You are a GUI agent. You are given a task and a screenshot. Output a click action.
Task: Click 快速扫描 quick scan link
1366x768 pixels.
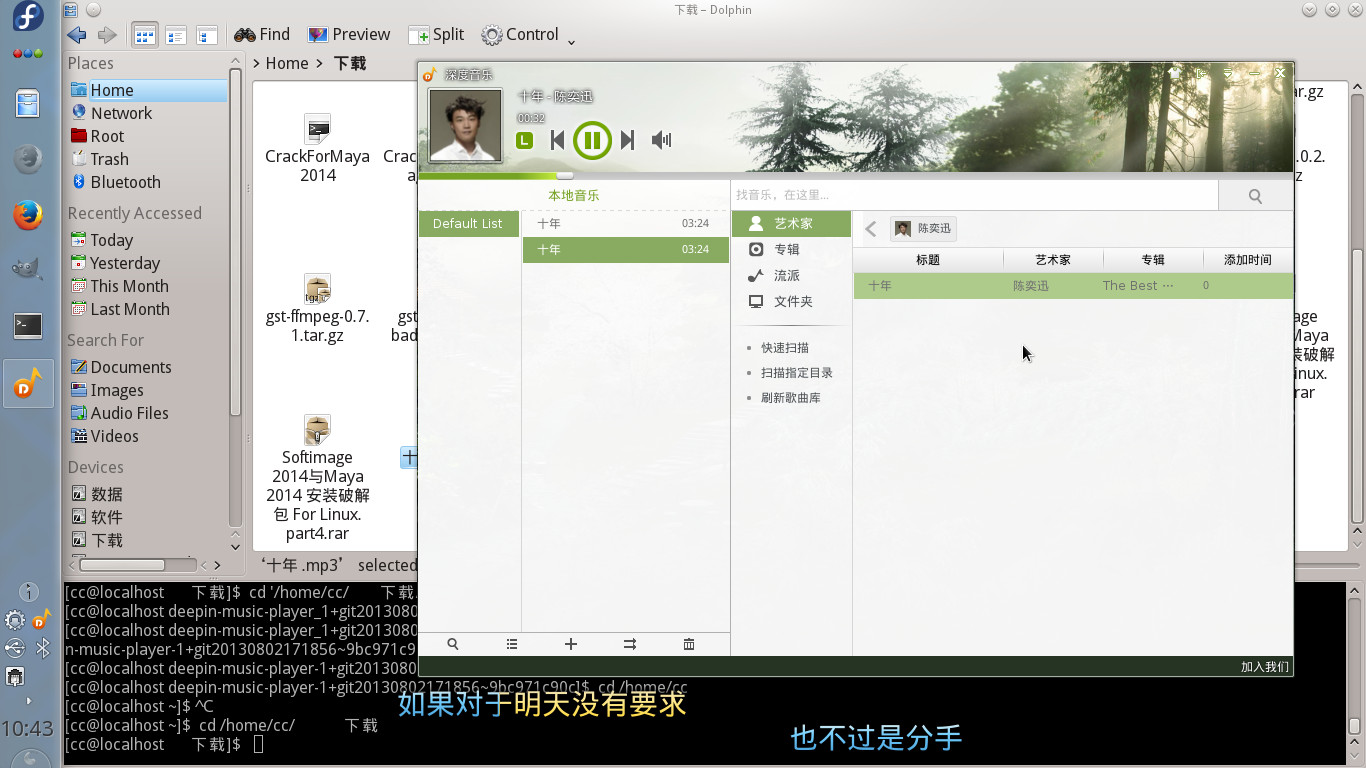[x=784, y=348]
